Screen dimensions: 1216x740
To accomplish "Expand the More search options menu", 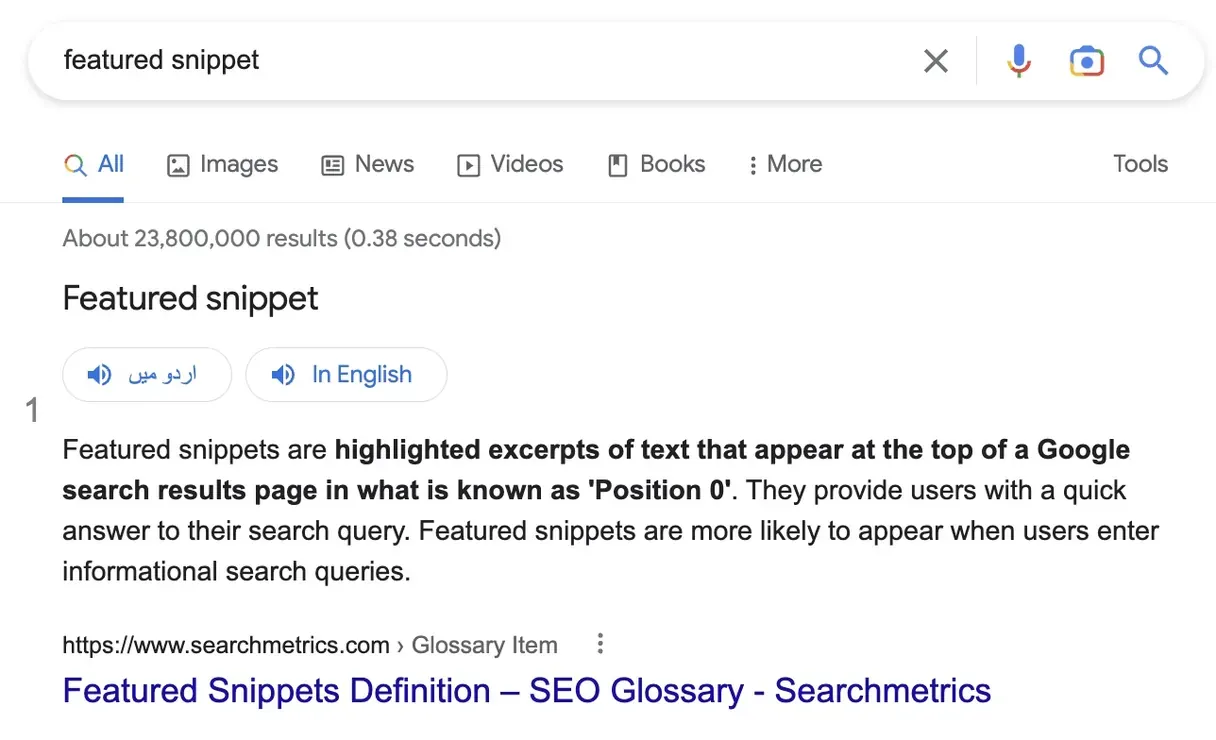I will coord(784,164).
